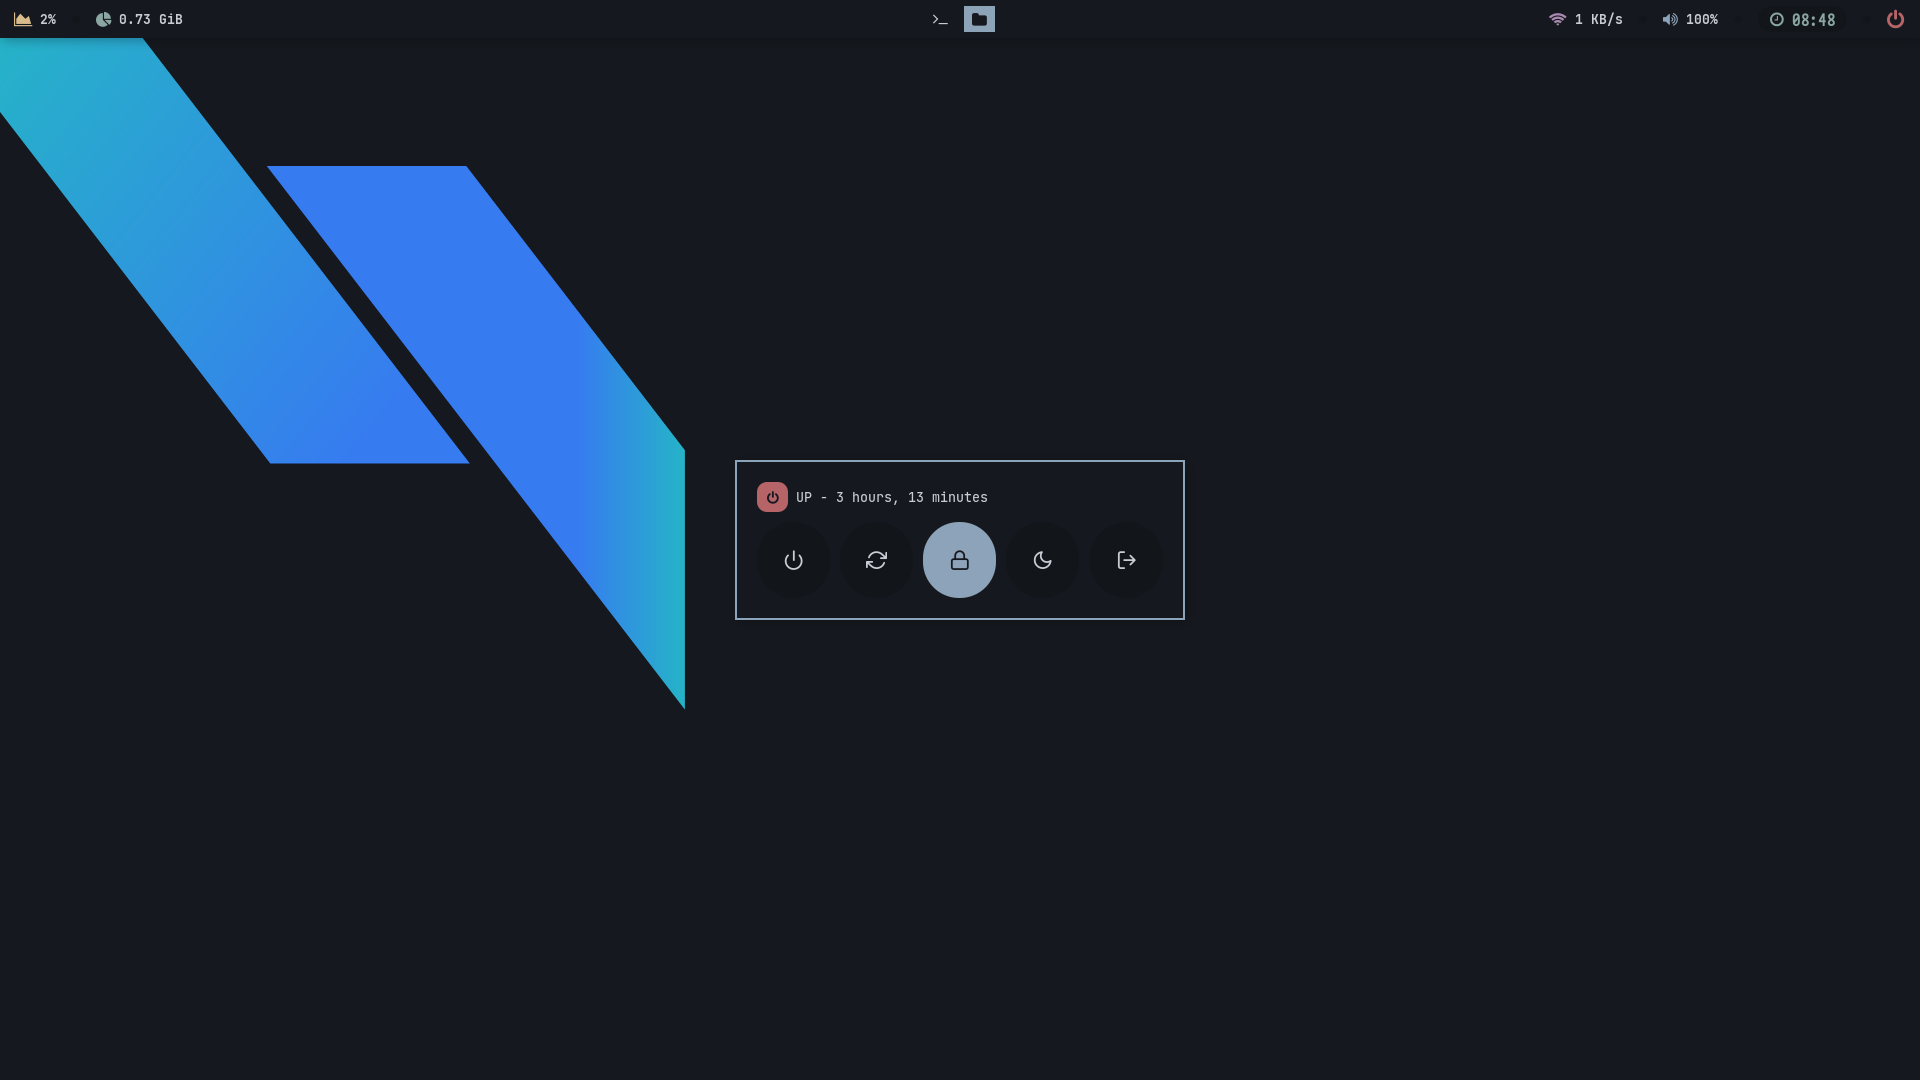
Task: Click the UP - 3 hours, 13 minutes text
Action: coord(892,497)
